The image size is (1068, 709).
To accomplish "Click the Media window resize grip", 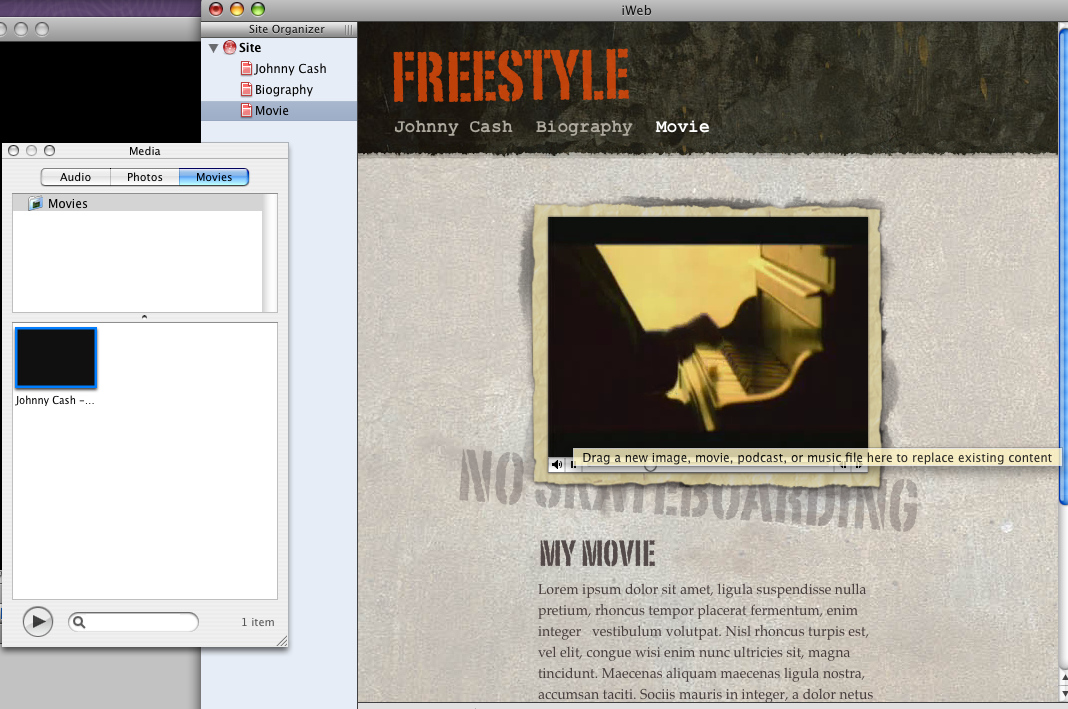I will coord(282,642).
